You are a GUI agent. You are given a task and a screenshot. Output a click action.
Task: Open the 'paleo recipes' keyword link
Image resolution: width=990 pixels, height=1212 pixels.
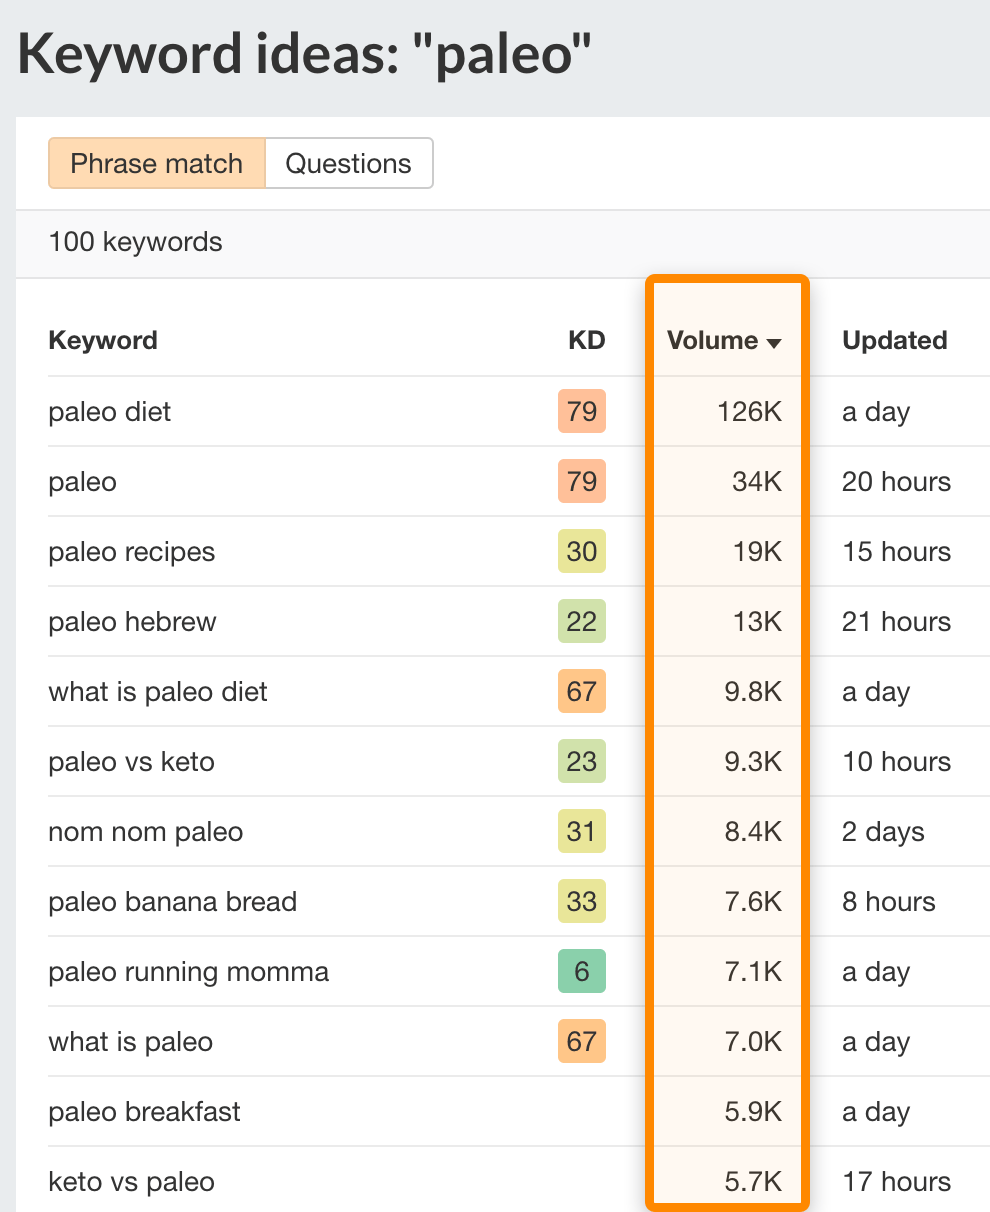[x=132, y=552]
